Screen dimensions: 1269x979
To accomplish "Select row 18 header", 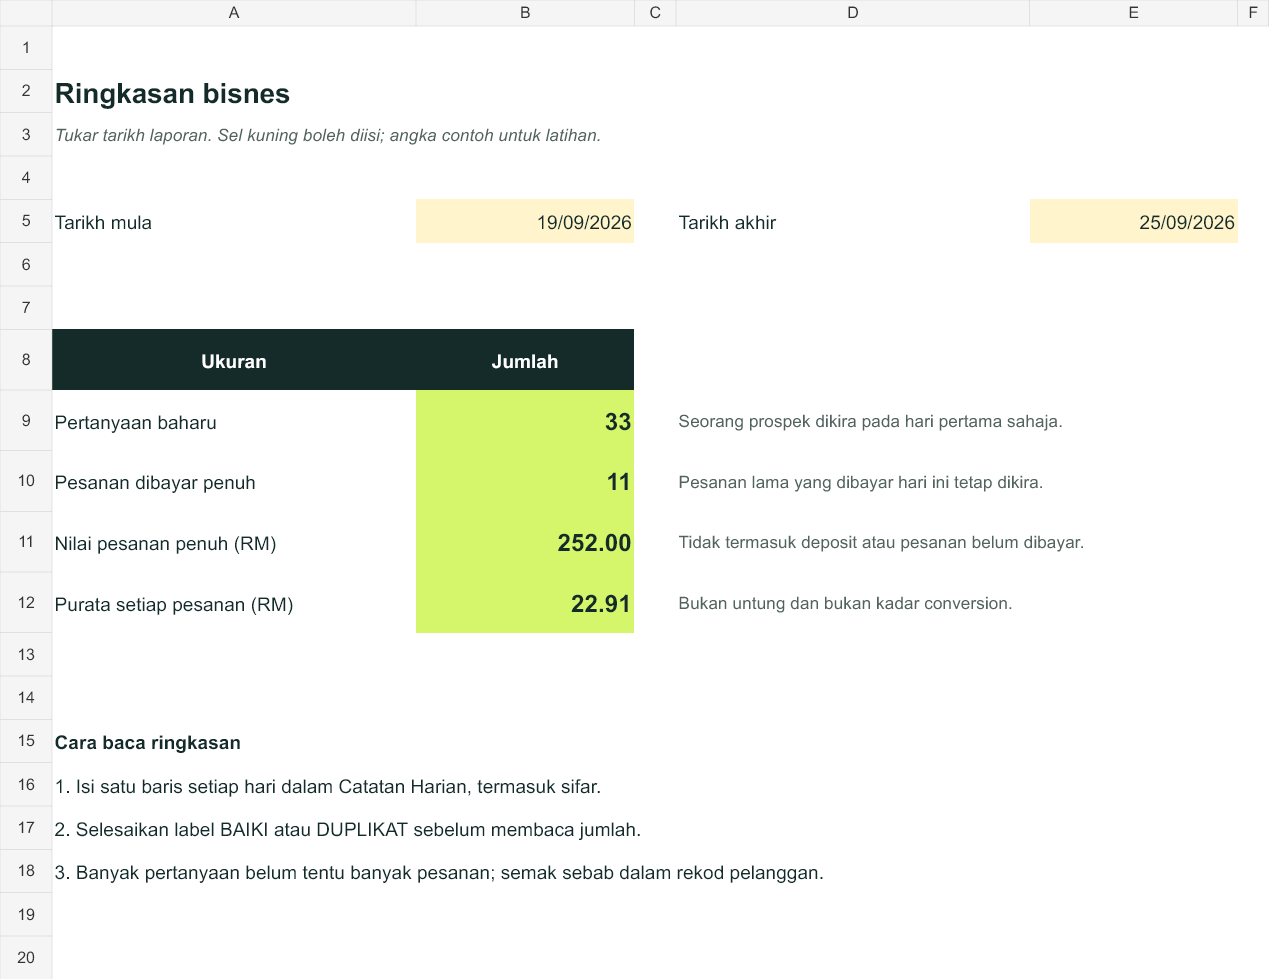I will click(x=26, y=871).
